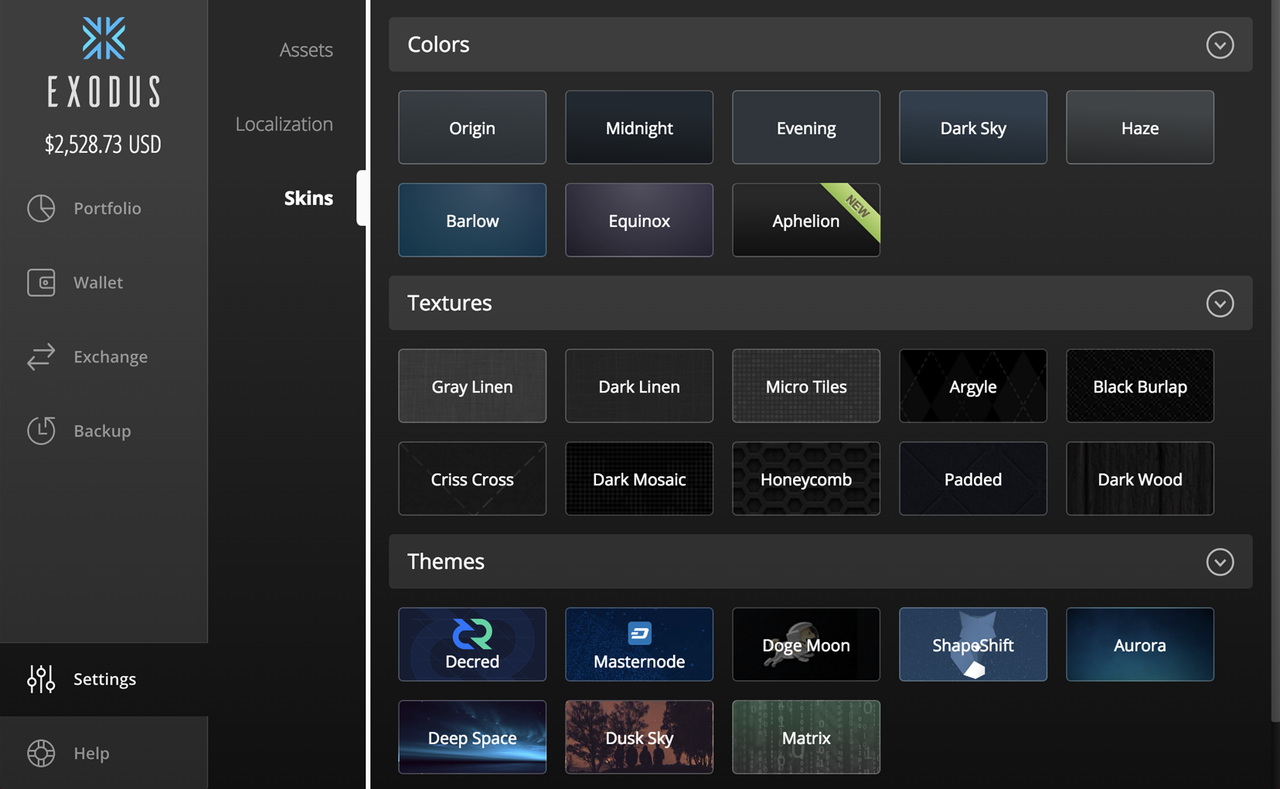
Task: Switch to the Assets tab
Action: coord(305,50)
